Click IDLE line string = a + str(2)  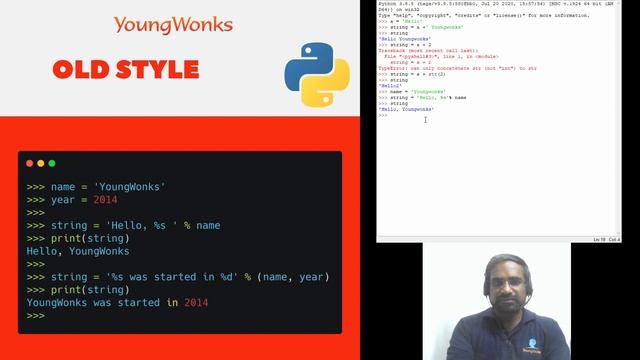[412, 74]
